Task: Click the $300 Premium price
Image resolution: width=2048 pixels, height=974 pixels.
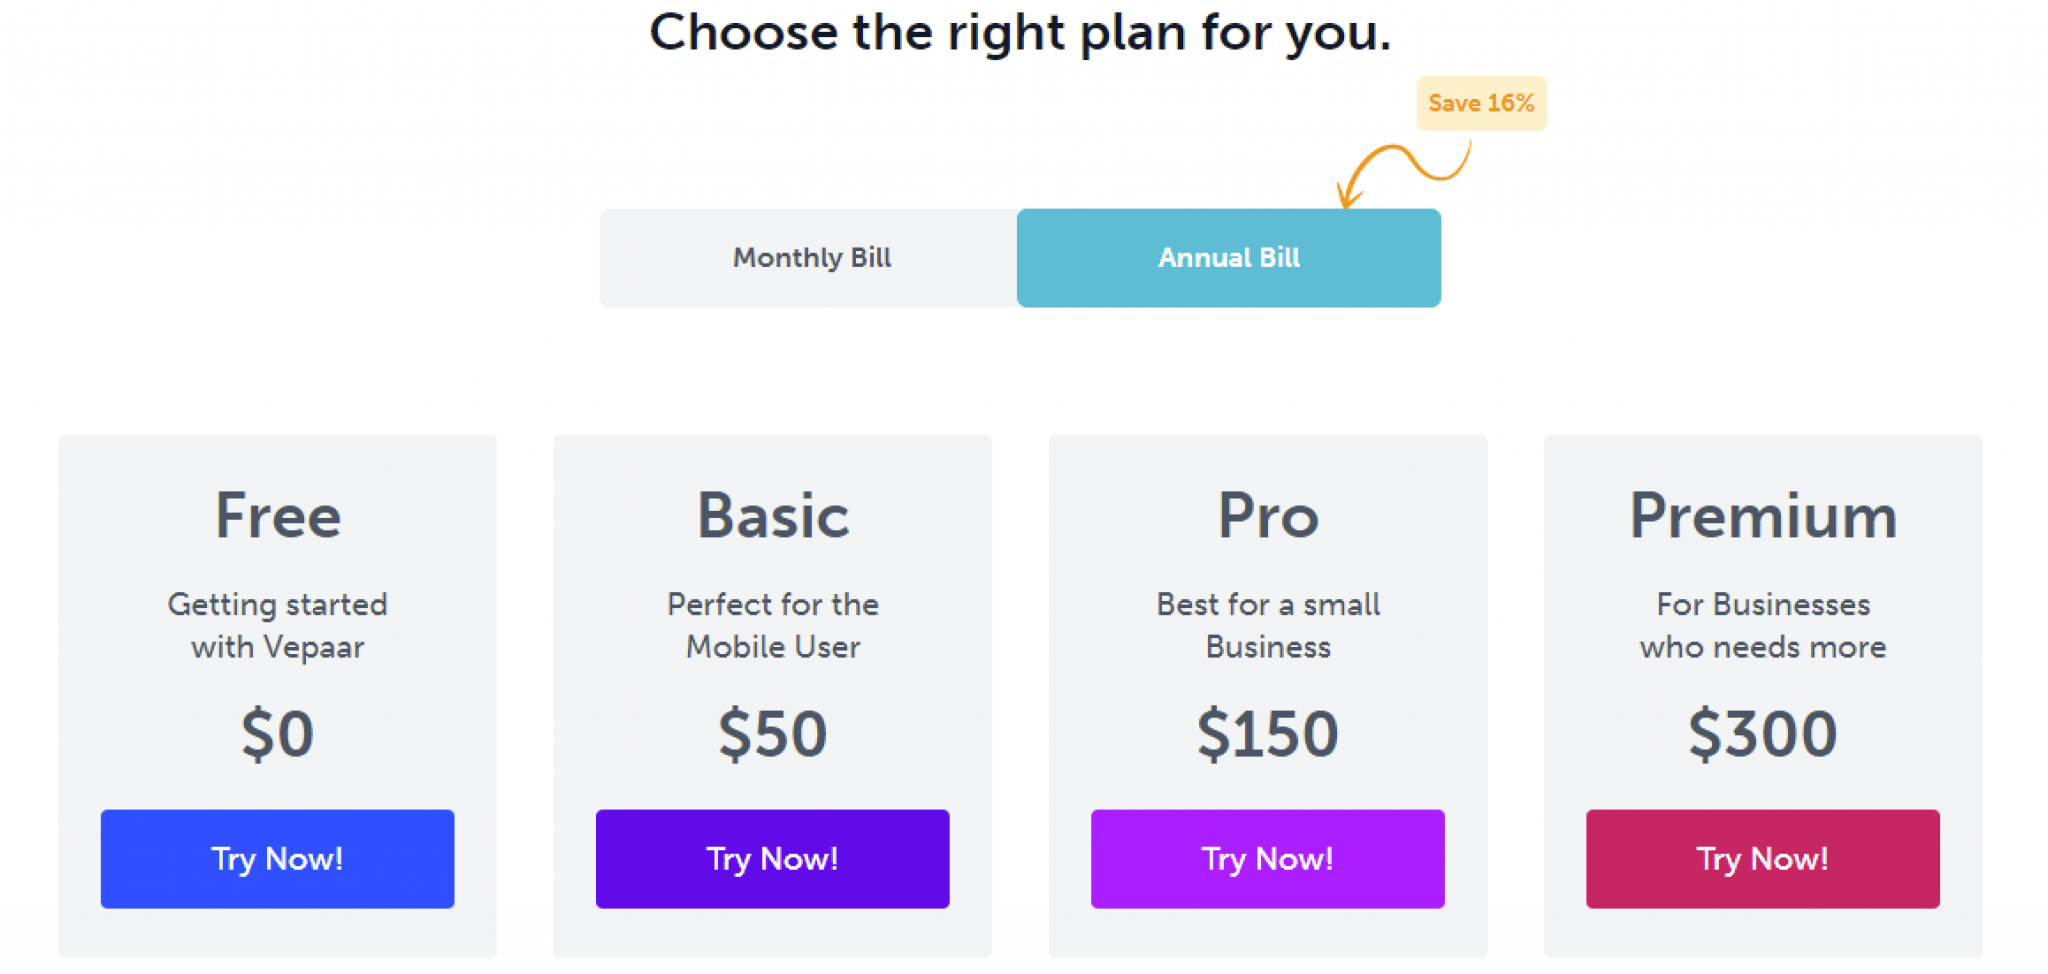Action: (1762, 733)
